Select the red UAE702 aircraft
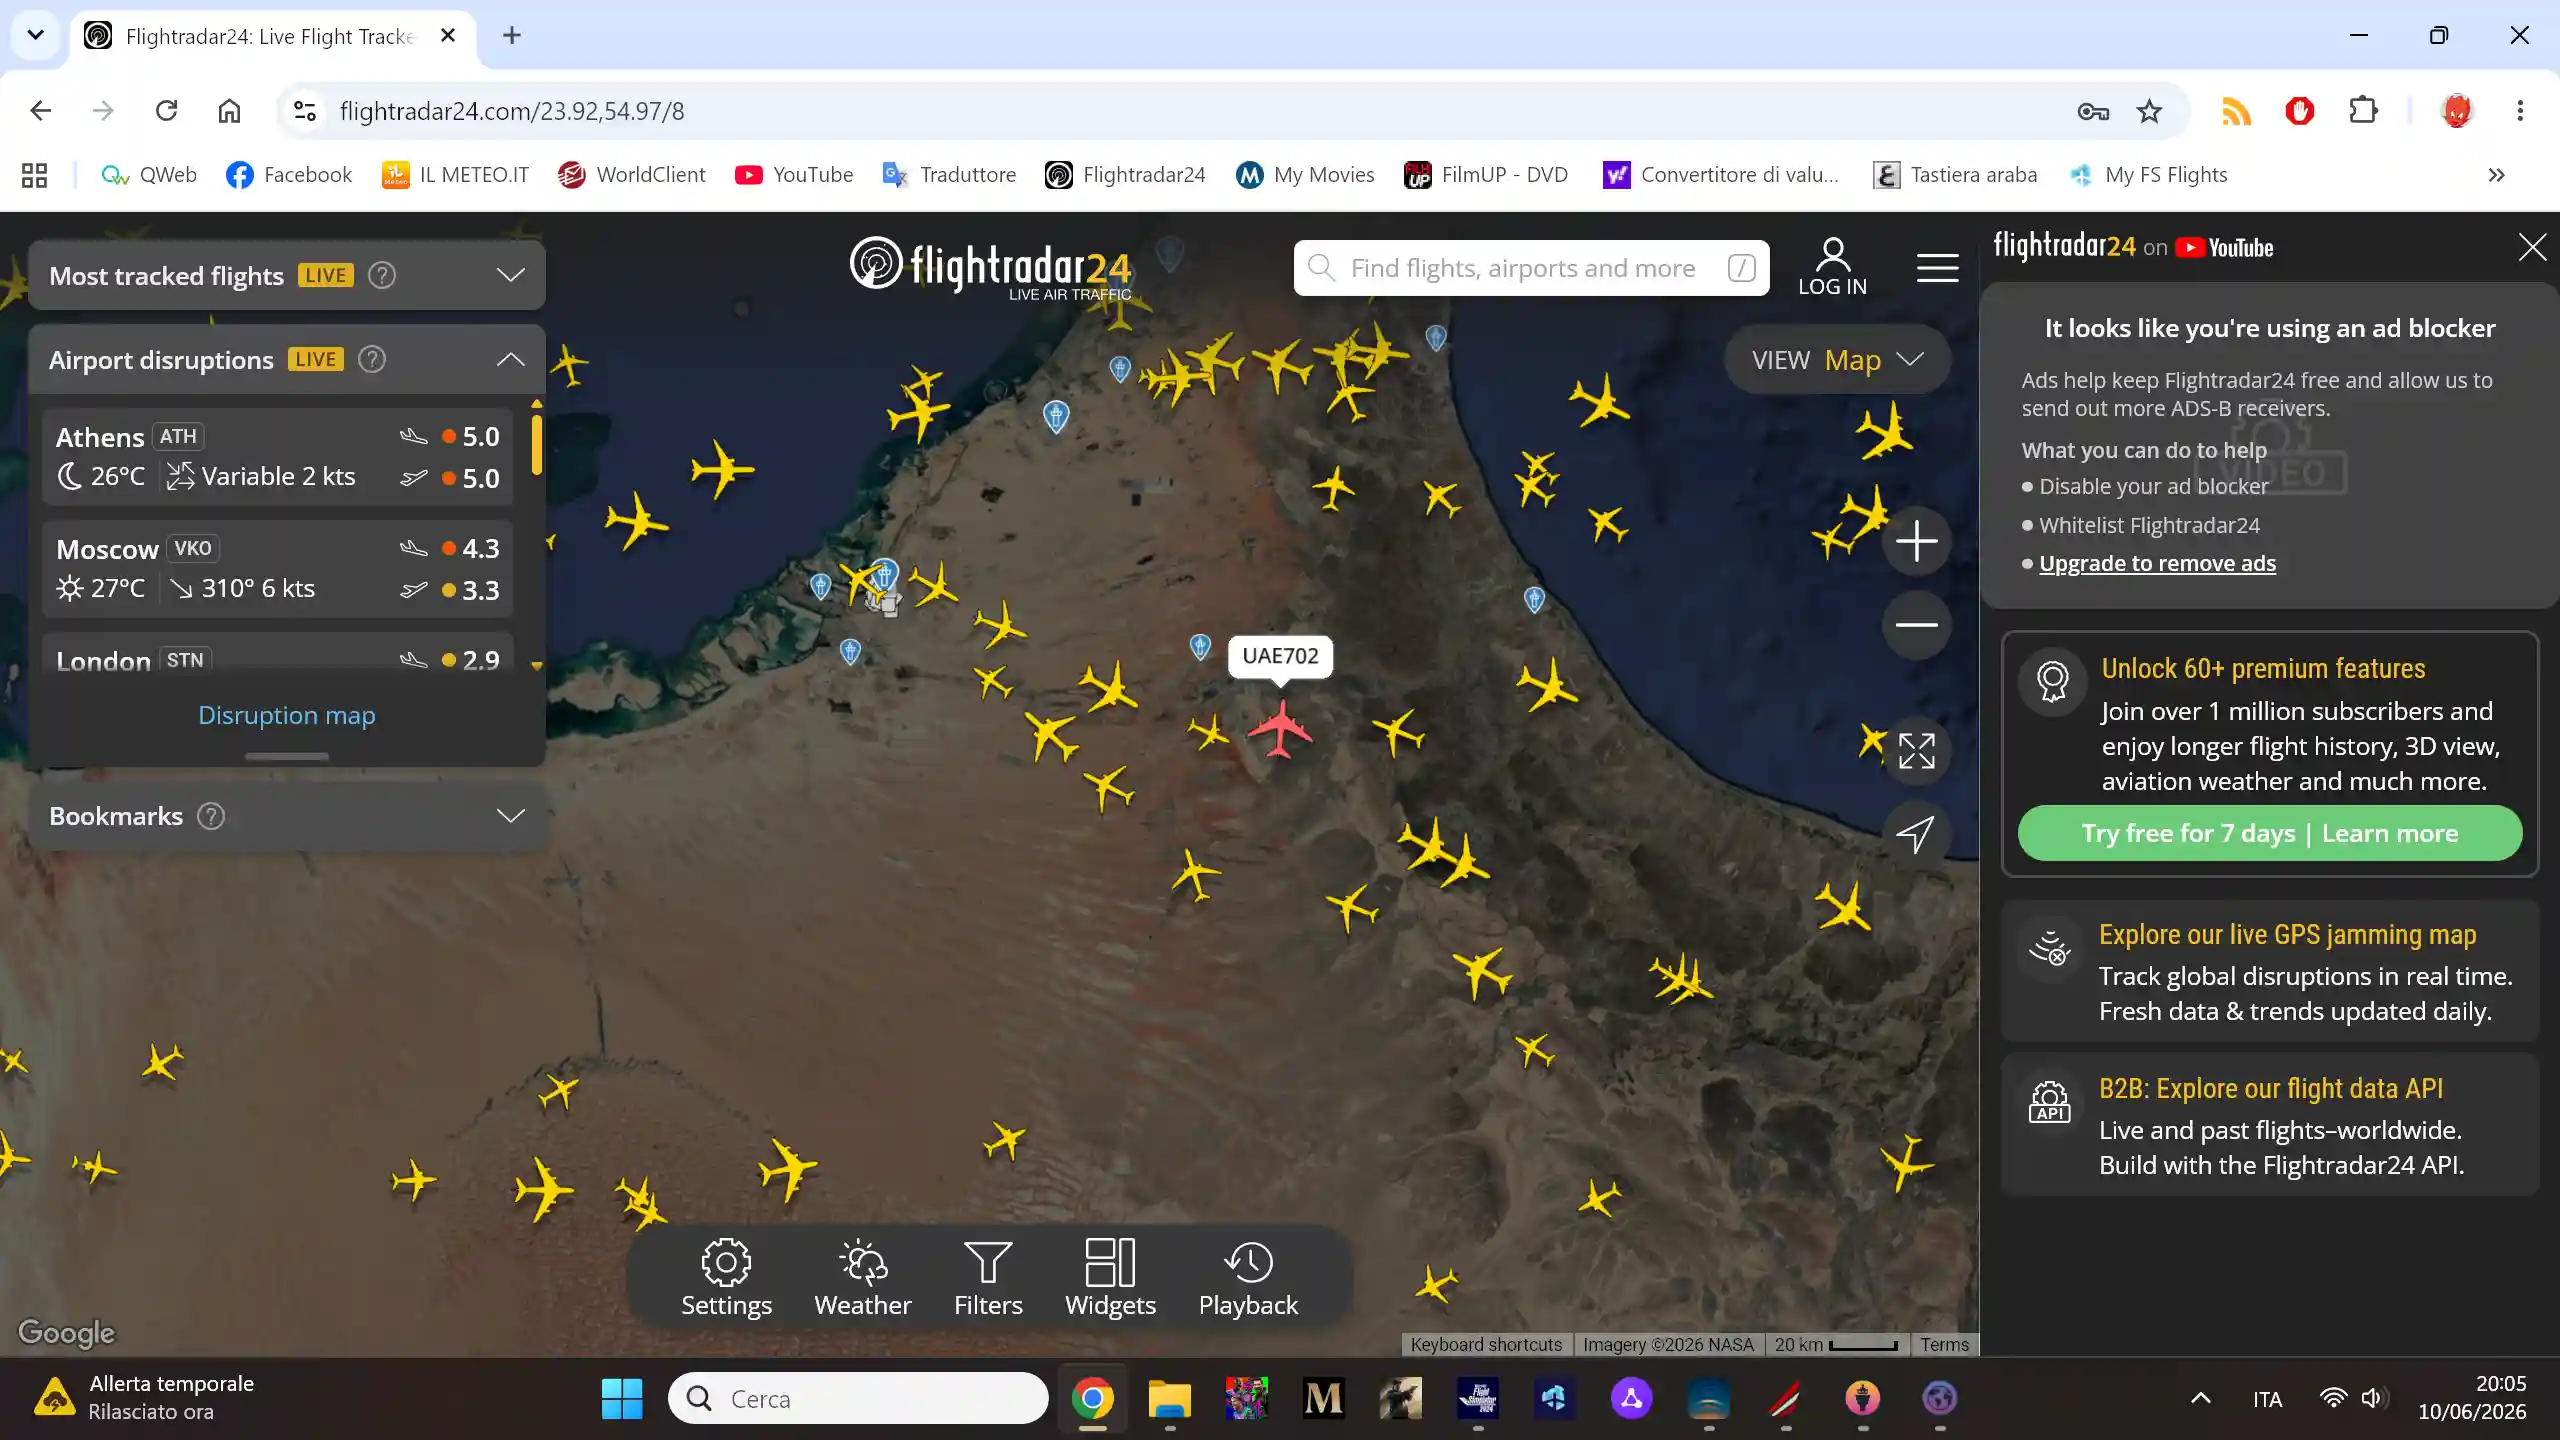Viewport: 2560px width, 1440px height. coord(1280,728)
